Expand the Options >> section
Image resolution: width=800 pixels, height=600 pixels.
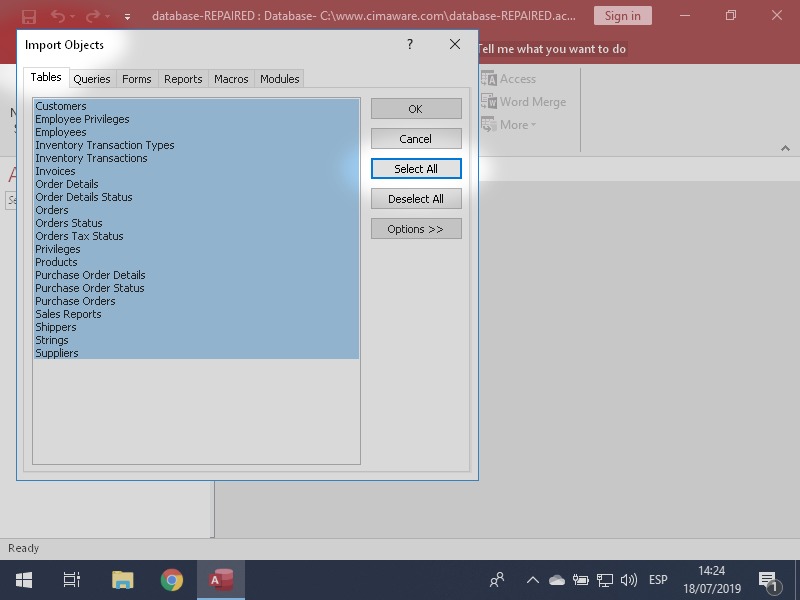[416, 229]
